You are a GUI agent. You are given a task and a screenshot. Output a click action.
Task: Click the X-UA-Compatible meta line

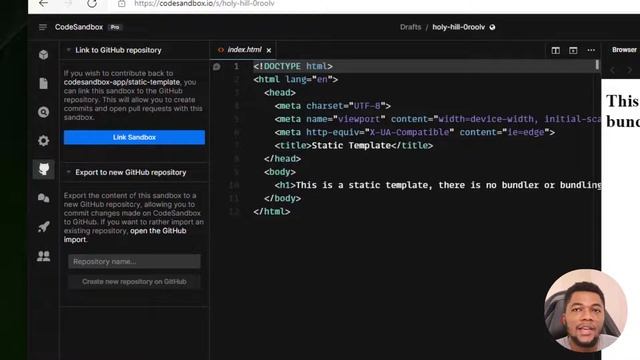point(414,132)
